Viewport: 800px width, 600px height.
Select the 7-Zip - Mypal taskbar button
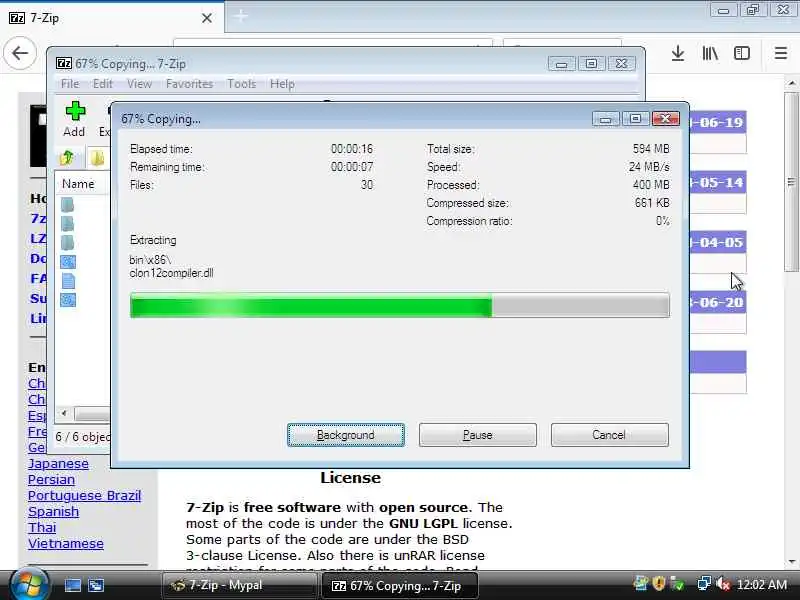(238, 585)
